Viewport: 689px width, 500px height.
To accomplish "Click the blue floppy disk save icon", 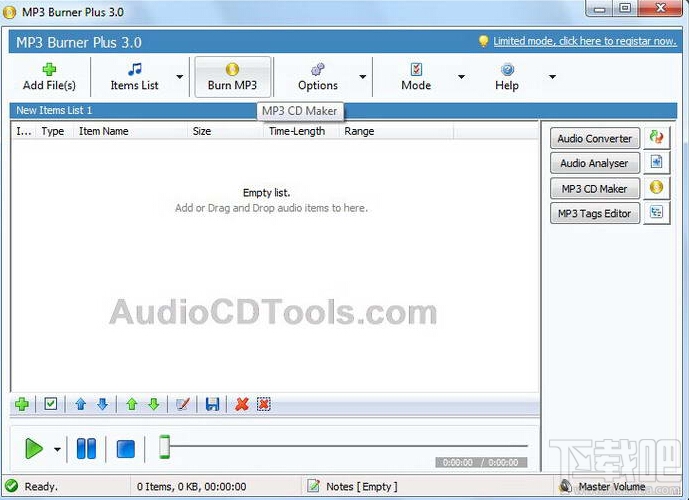I will pos(212,404).
